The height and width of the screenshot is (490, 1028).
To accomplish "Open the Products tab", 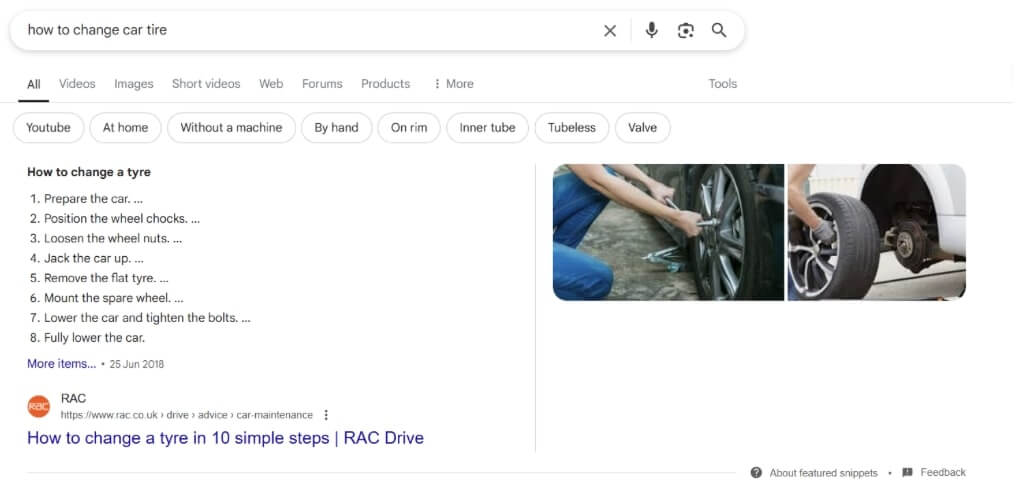I will [386, 84].
